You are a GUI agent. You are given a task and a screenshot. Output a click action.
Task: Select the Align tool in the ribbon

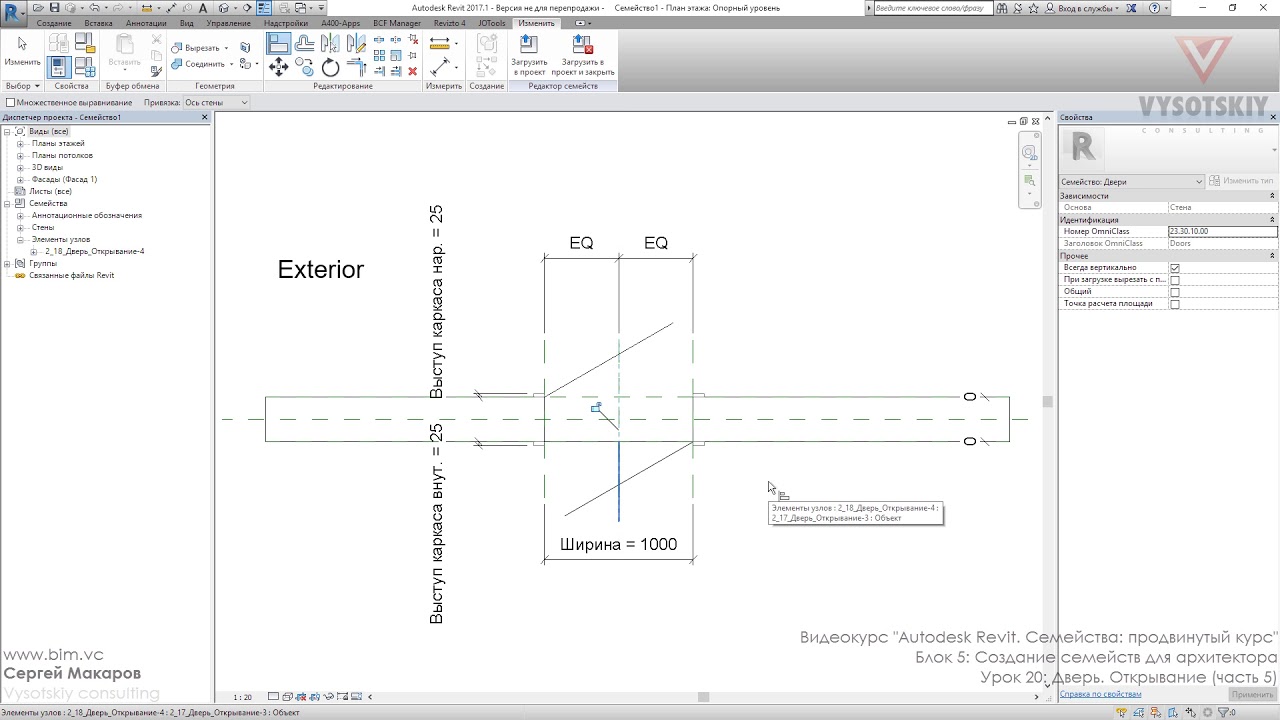click(279, 44)
